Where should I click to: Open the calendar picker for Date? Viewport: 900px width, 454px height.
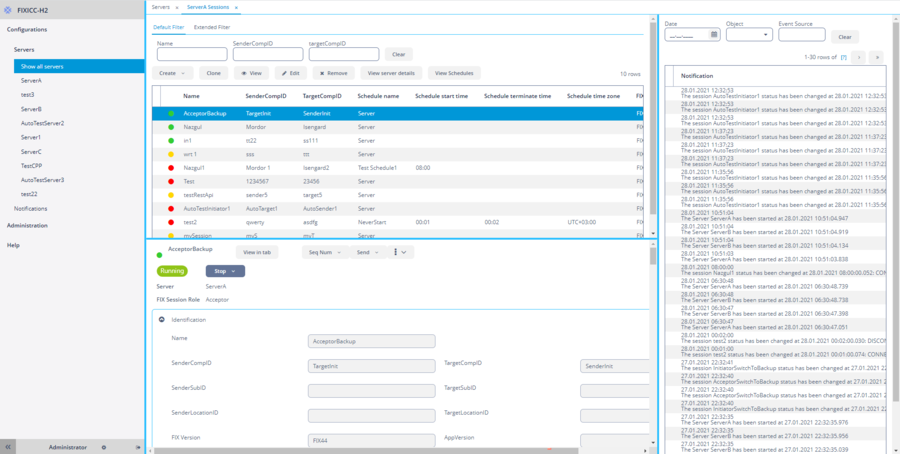(713, 34)
